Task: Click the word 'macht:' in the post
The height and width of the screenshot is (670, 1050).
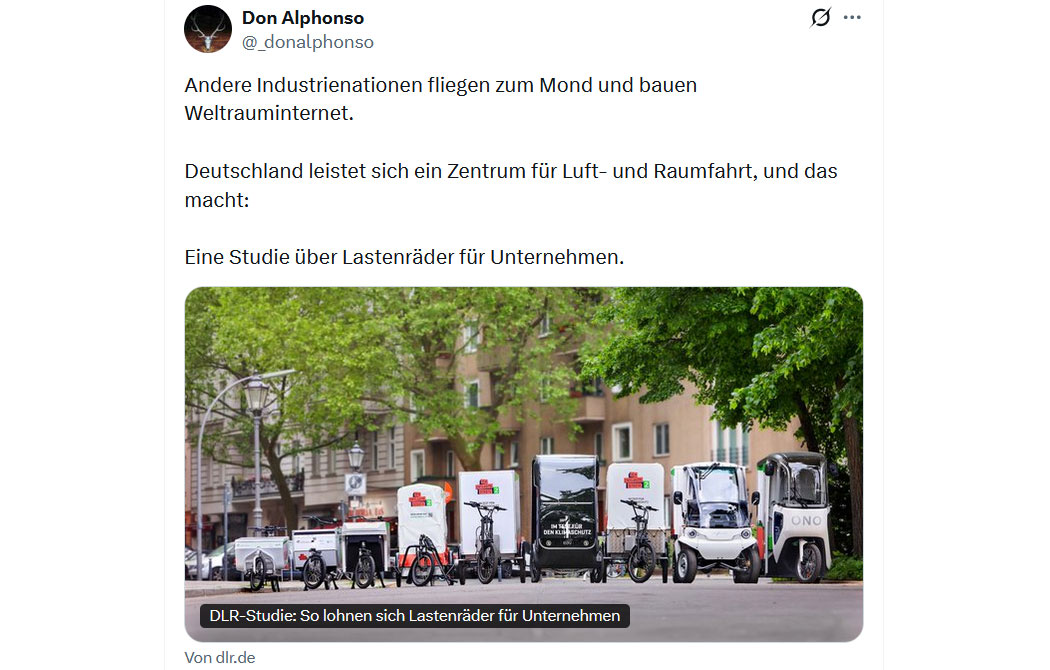Action: pos(217,200)
